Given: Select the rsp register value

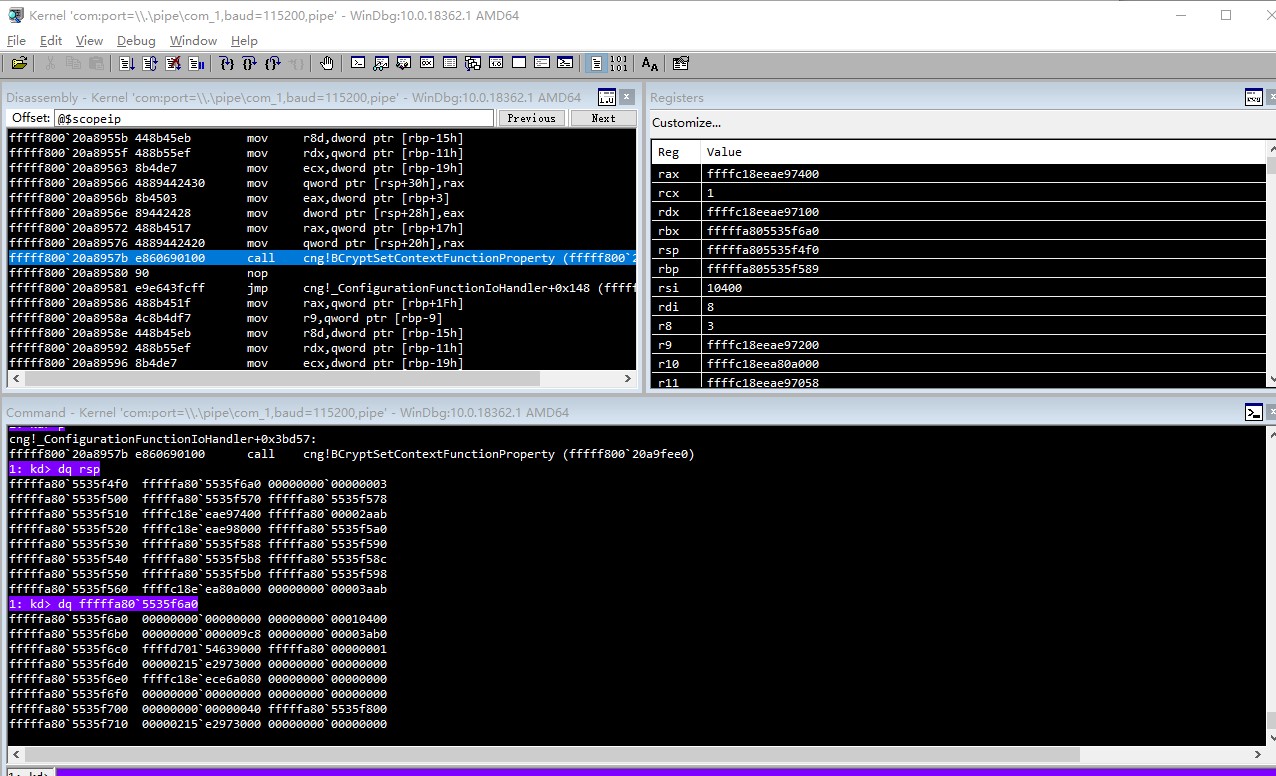Looking at the screenshot, I should pyautogui.click(x=763, y=250).
